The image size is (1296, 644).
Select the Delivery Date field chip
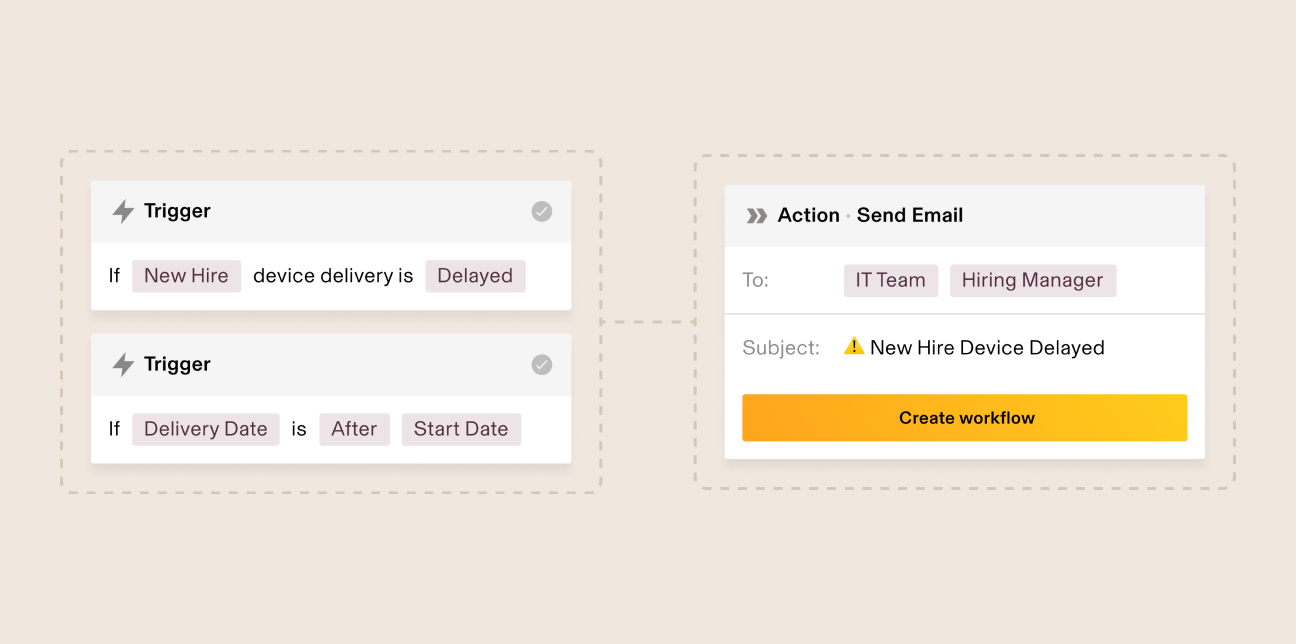point(205,429)
